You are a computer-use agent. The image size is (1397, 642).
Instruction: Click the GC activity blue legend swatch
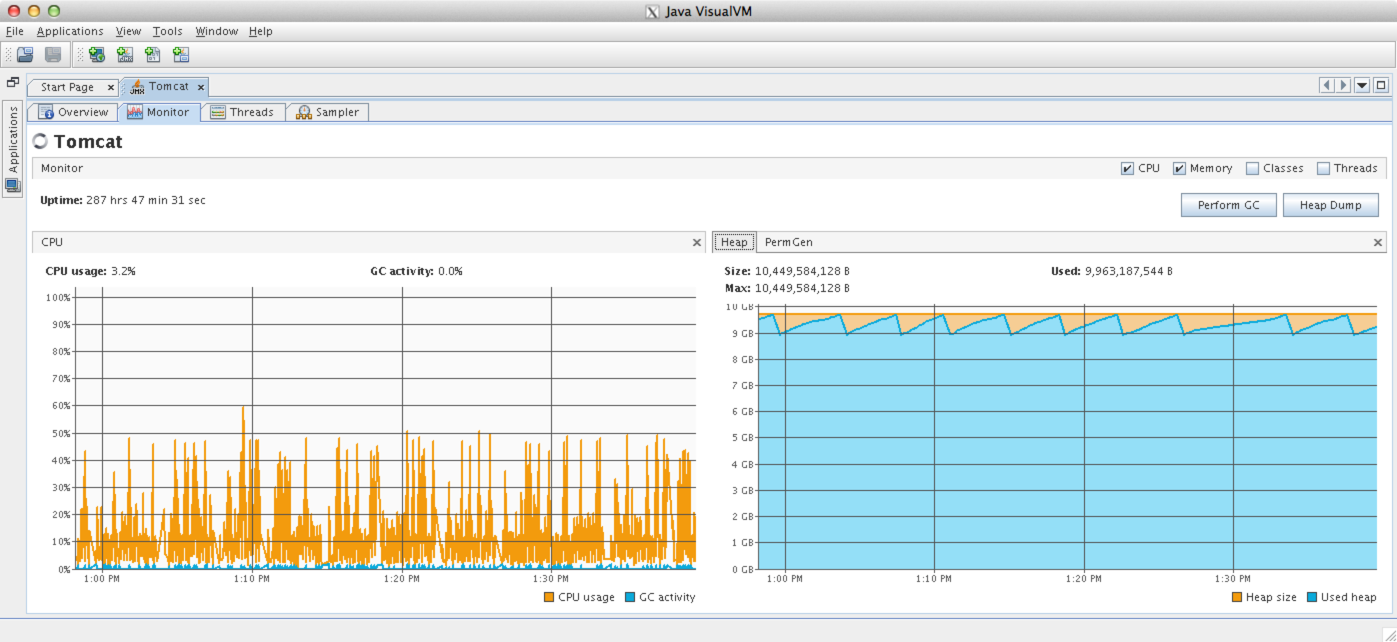630,597
